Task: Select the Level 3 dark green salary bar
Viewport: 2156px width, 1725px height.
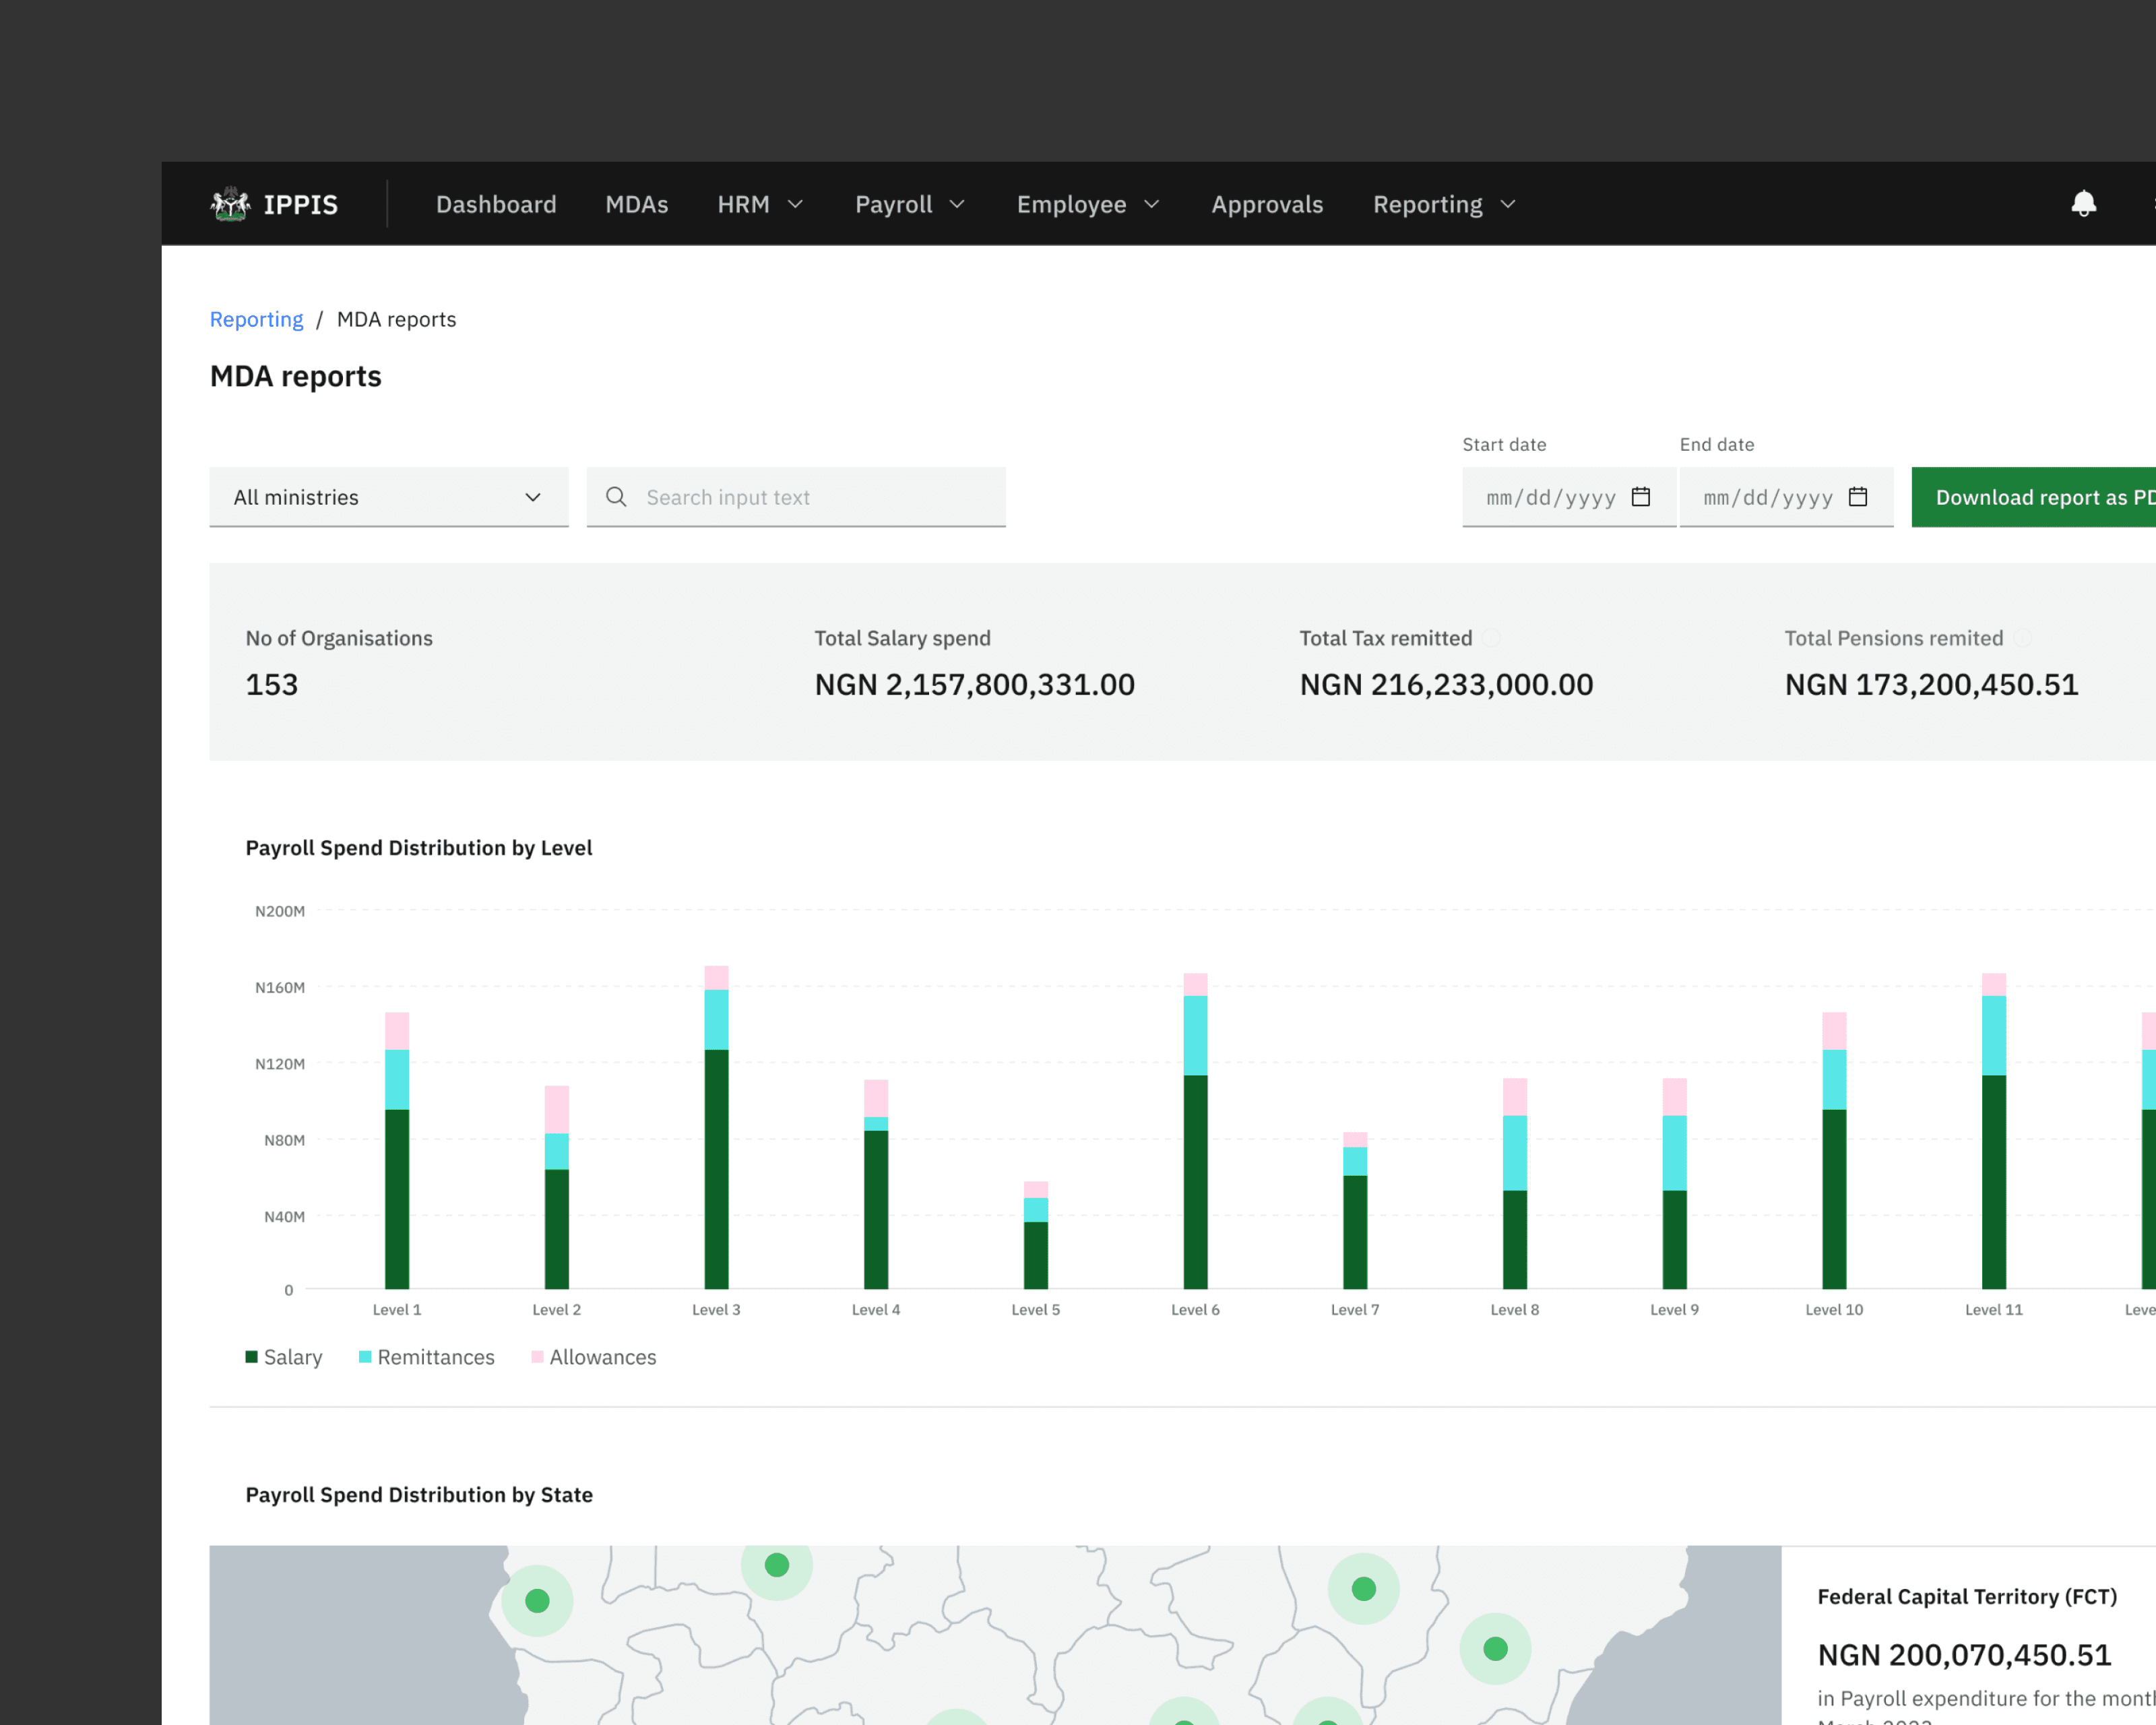Action: [716, 1169]
